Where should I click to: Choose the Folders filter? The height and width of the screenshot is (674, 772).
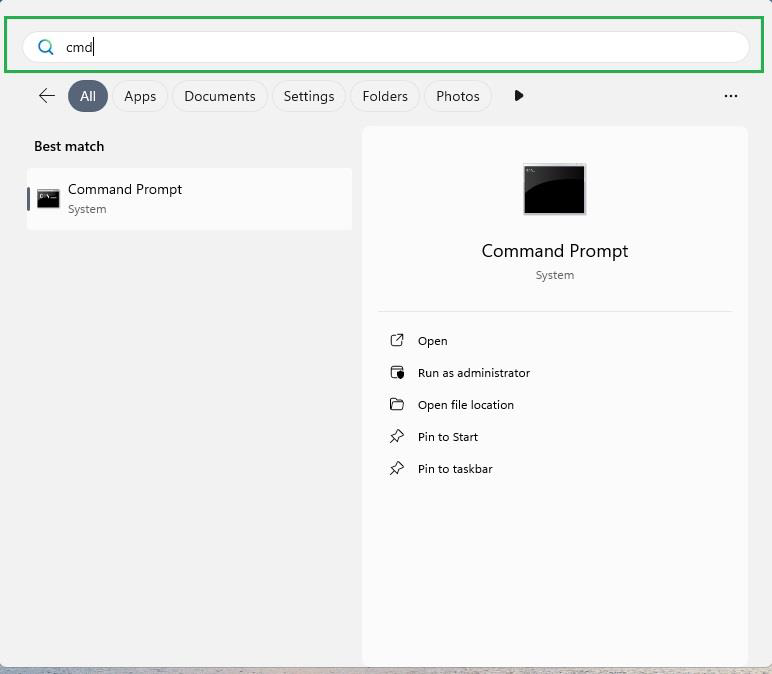click(385, 96)
